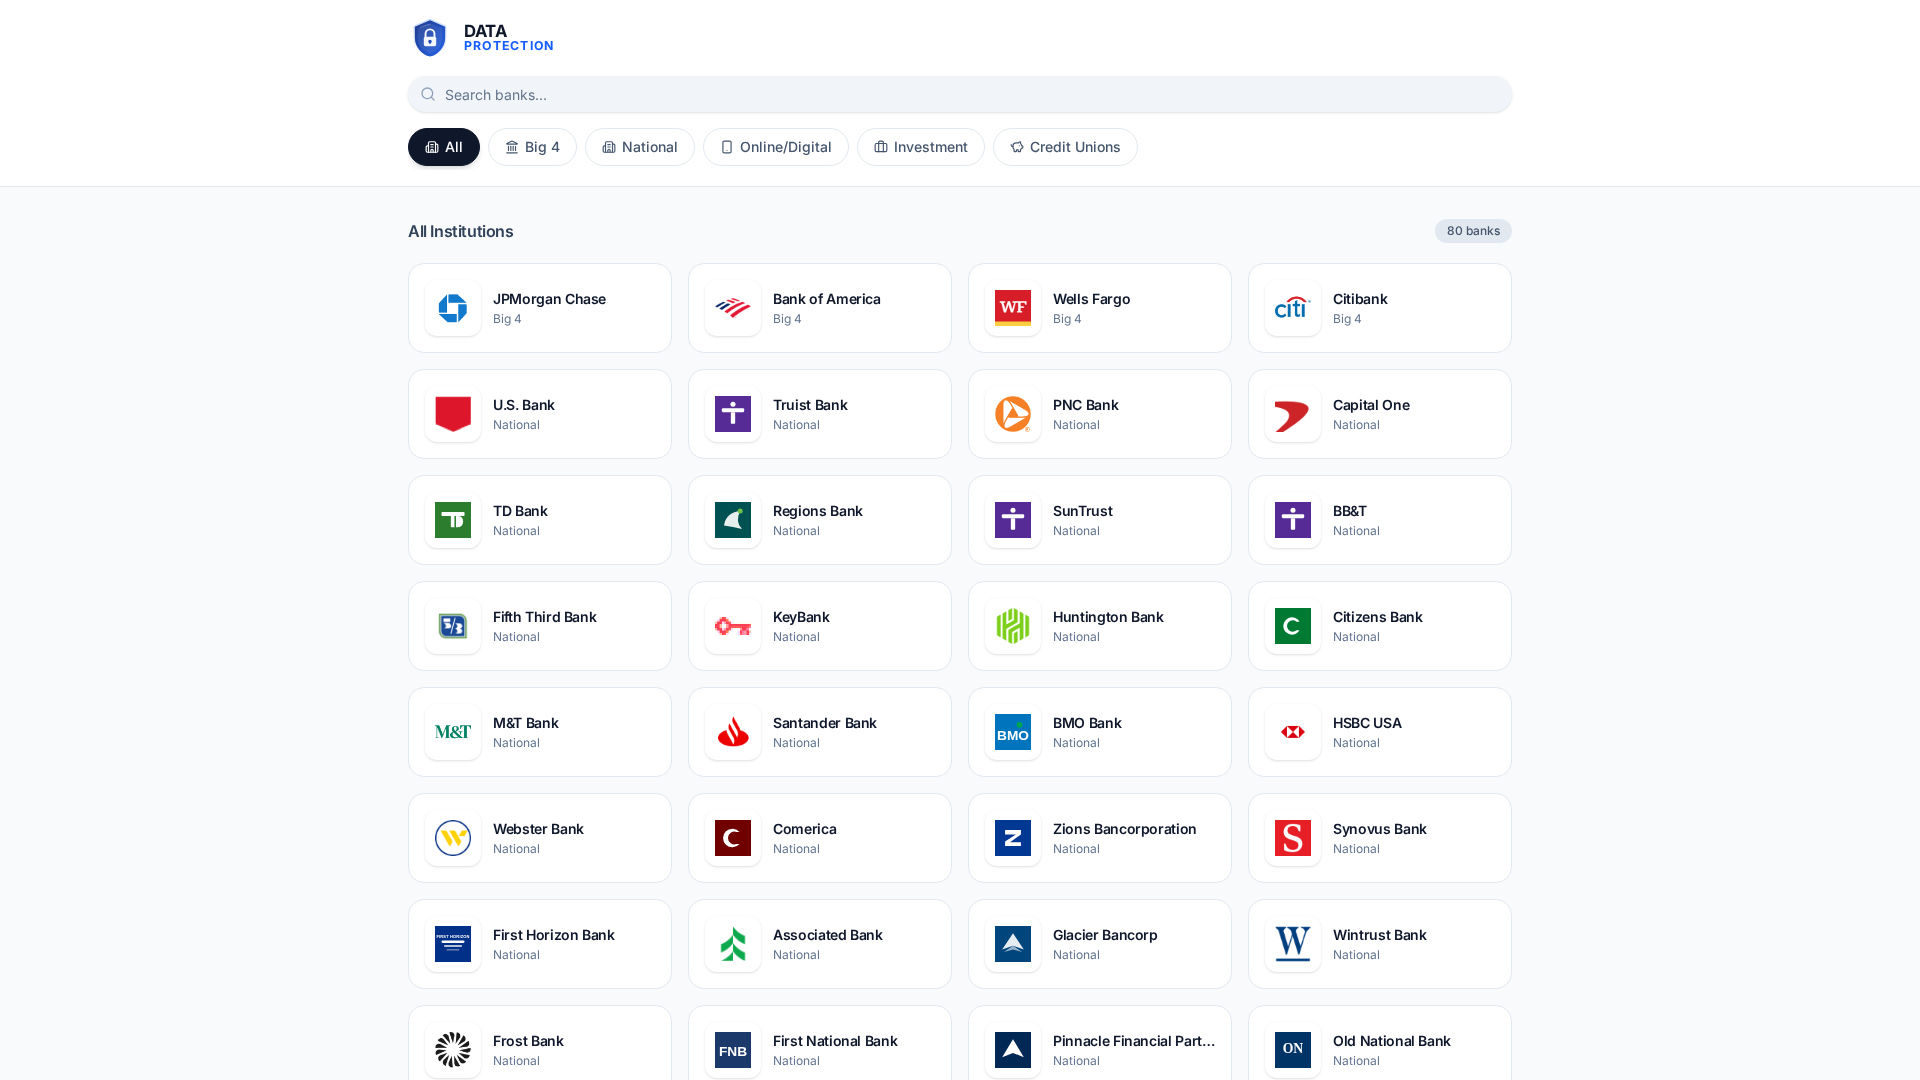Open the Bank of America name

[827, 299]
